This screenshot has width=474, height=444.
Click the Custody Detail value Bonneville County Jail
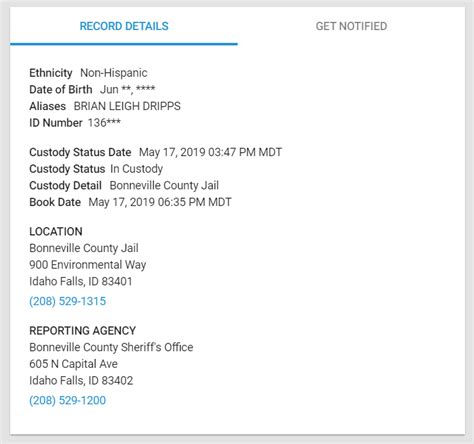pyautogui.click(x=164, y=185)
